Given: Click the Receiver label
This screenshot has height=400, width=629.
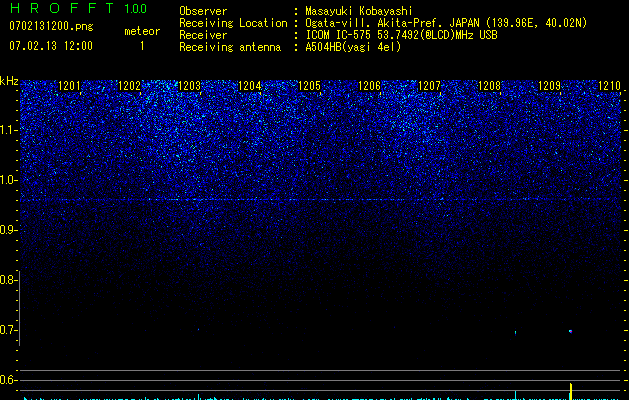Looking at the screenshot, I should 203,35.
